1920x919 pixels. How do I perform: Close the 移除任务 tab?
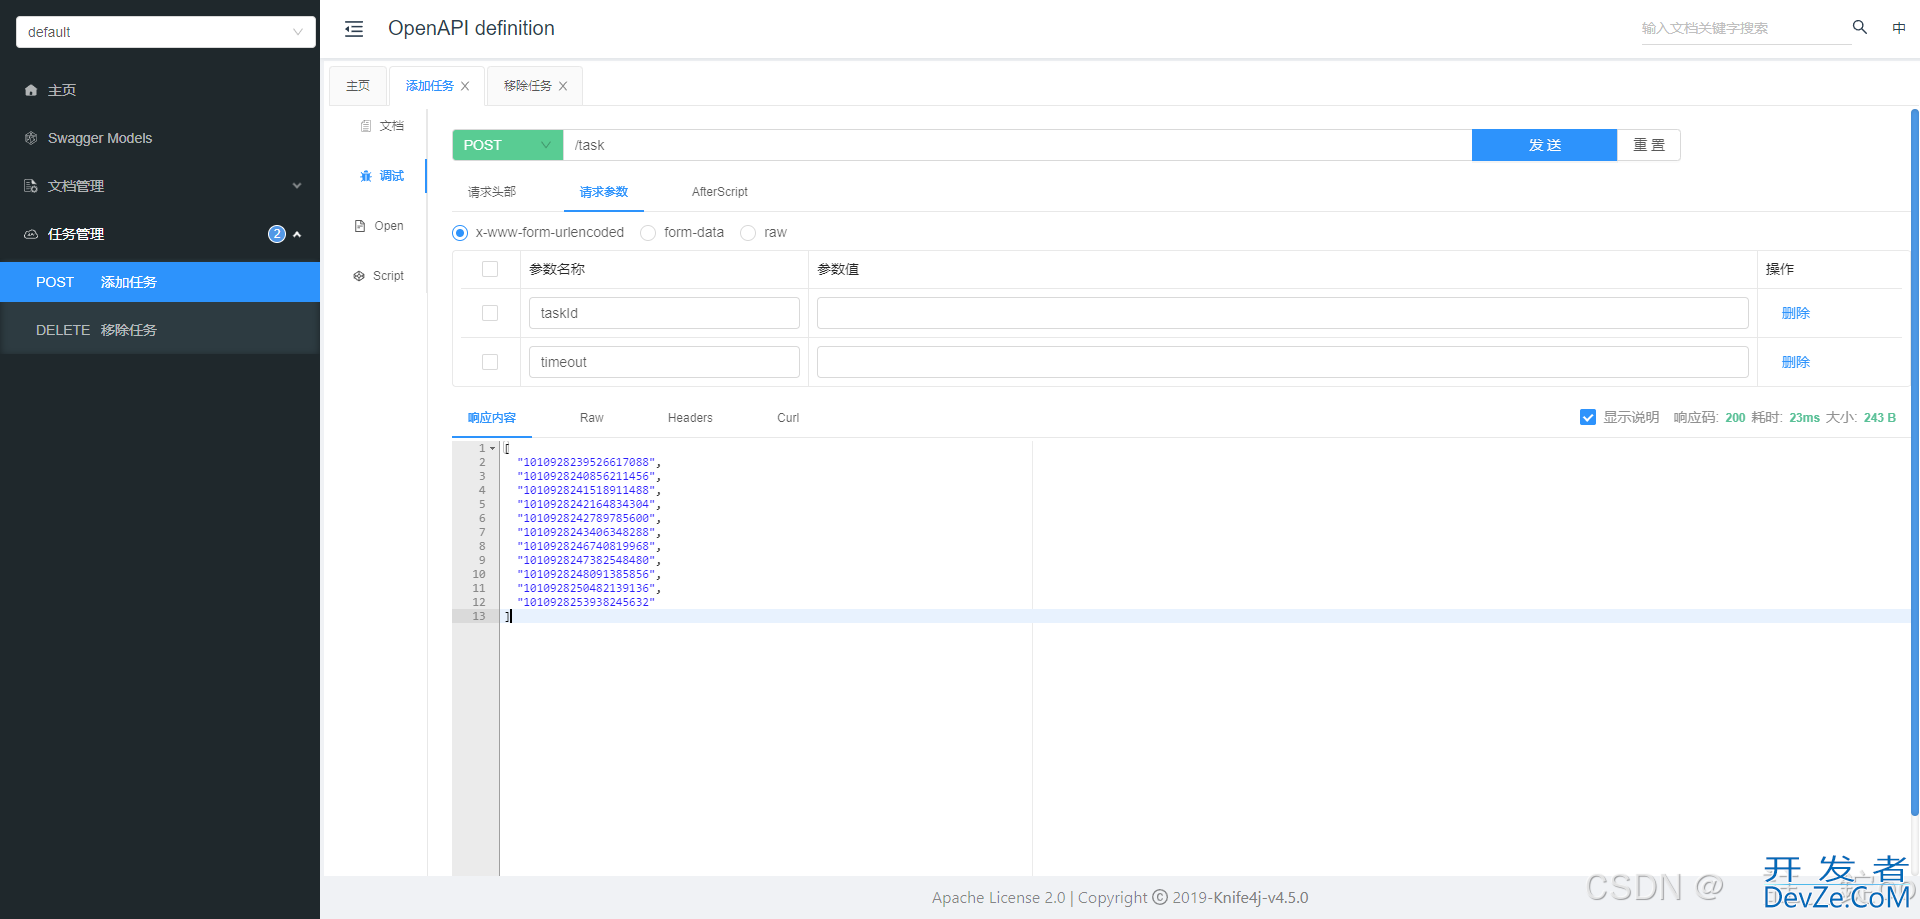tap(563, 86)
